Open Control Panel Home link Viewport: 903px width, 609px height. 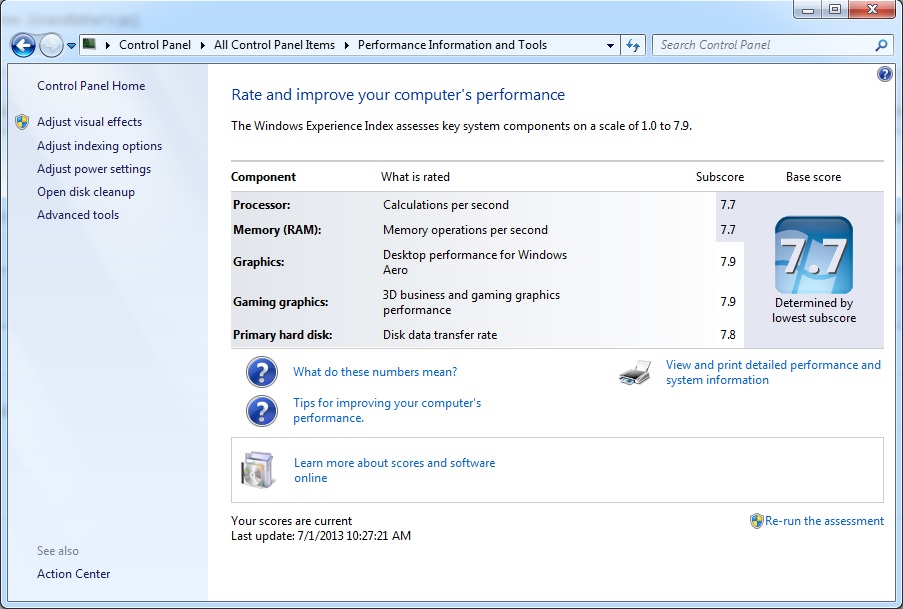(91, 86)
